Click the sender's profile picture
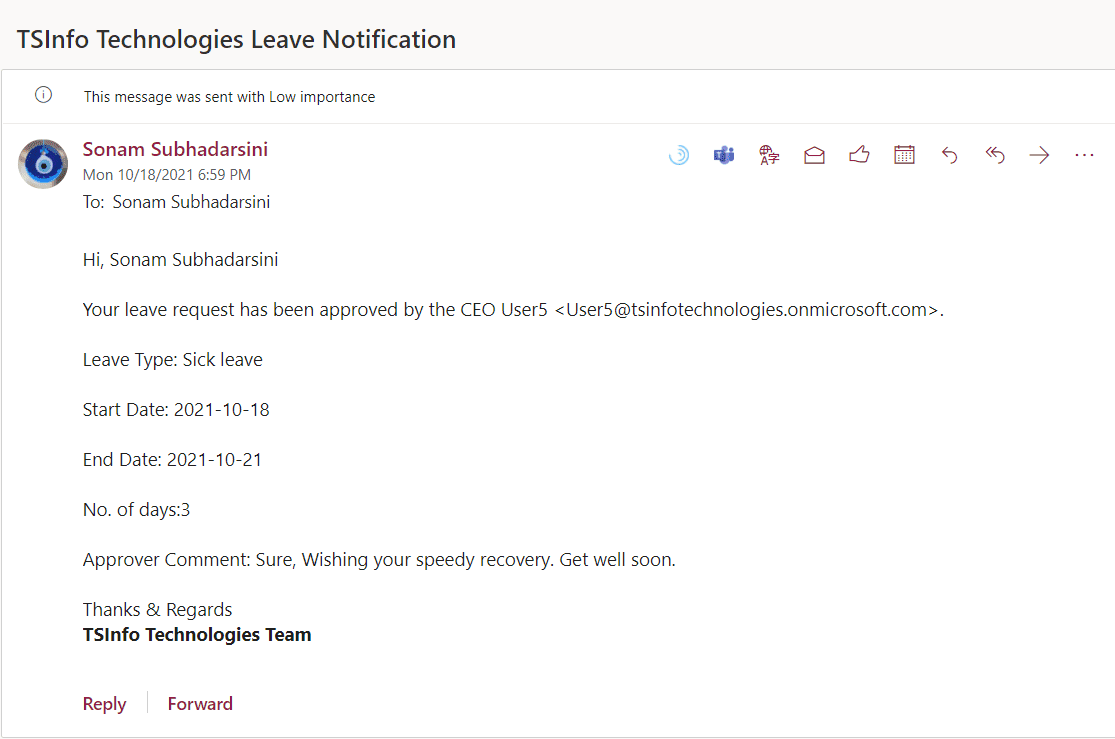The image size is (1115, 739). (43, 164)
